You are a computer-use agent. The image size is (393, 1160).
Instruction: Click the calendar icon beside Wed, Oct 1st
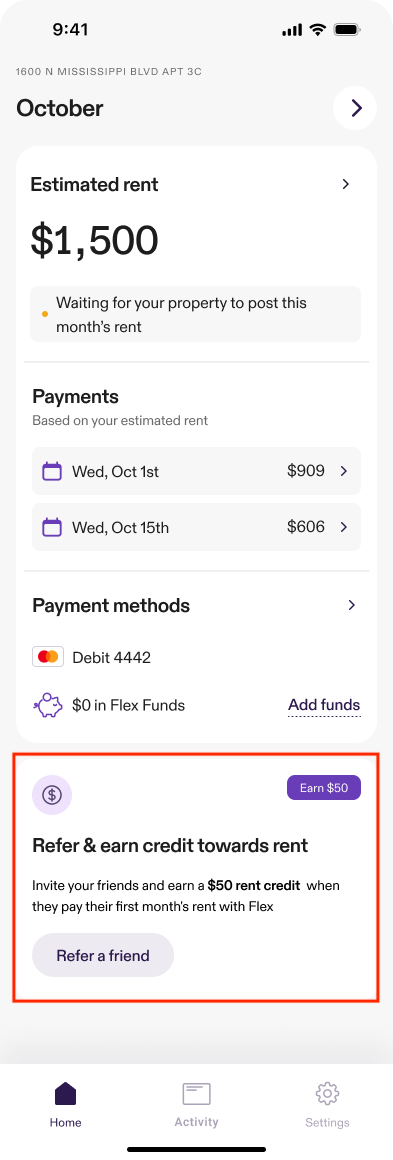coord(52,471)
